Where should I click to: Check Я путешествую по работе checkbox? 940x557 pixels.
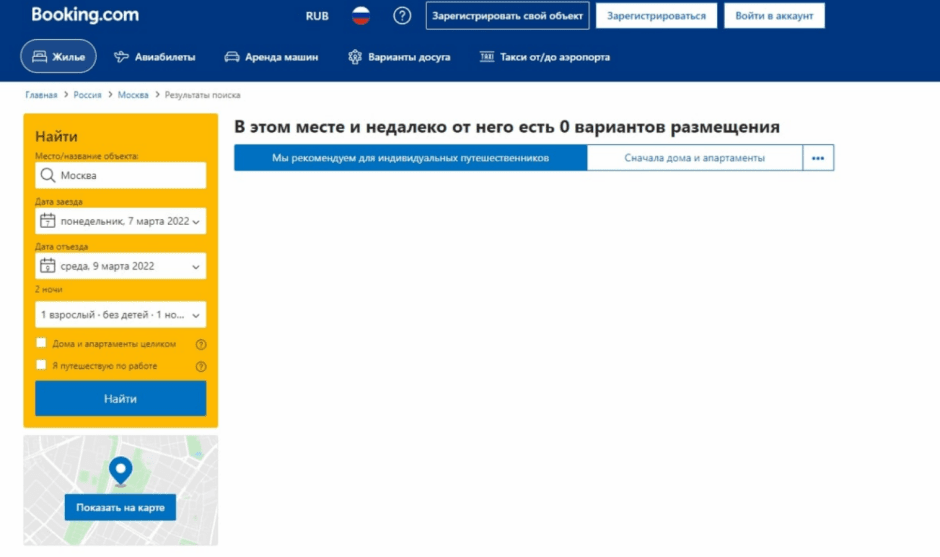pos(41,365)
